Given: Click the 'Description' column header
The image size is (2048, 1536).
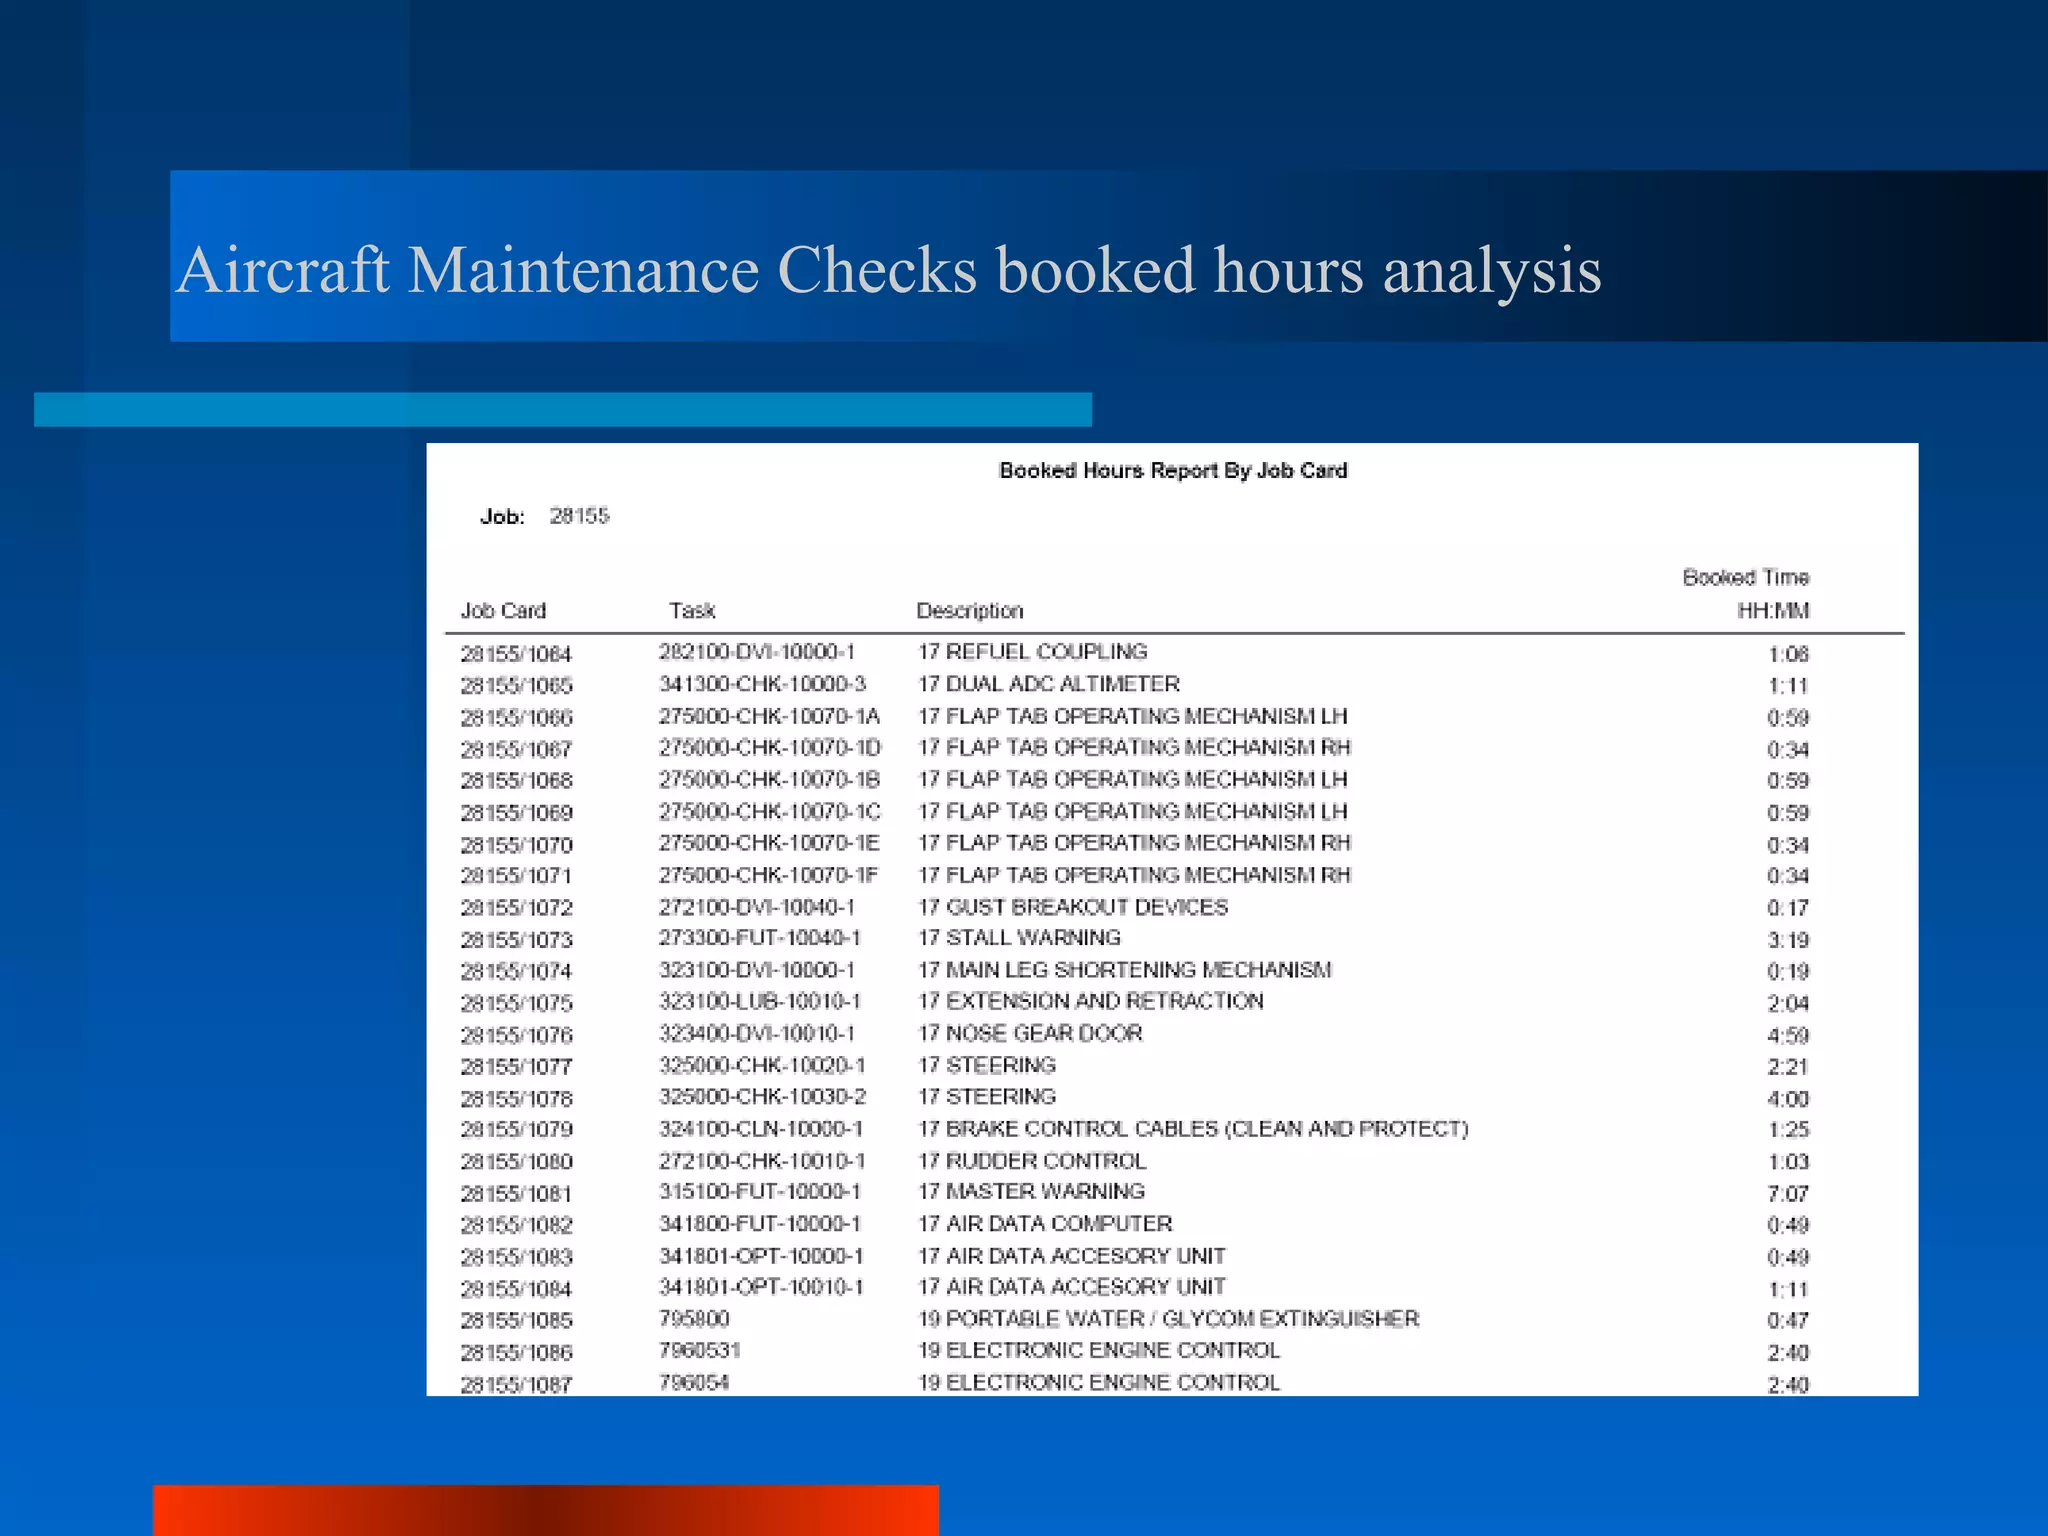Looking at the screenshot, I should point(970,611).
